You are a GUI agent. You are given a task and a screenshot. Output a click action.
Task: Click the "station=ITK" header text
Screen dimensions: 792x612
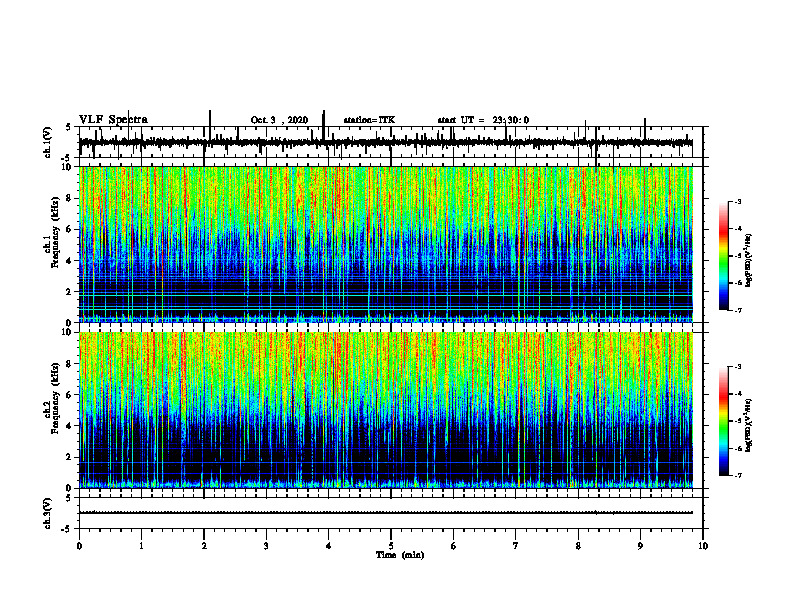(x=369, y=120)
